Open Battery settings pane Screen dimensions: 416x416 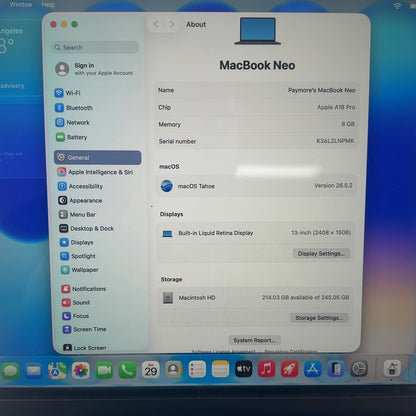point(71,137)
